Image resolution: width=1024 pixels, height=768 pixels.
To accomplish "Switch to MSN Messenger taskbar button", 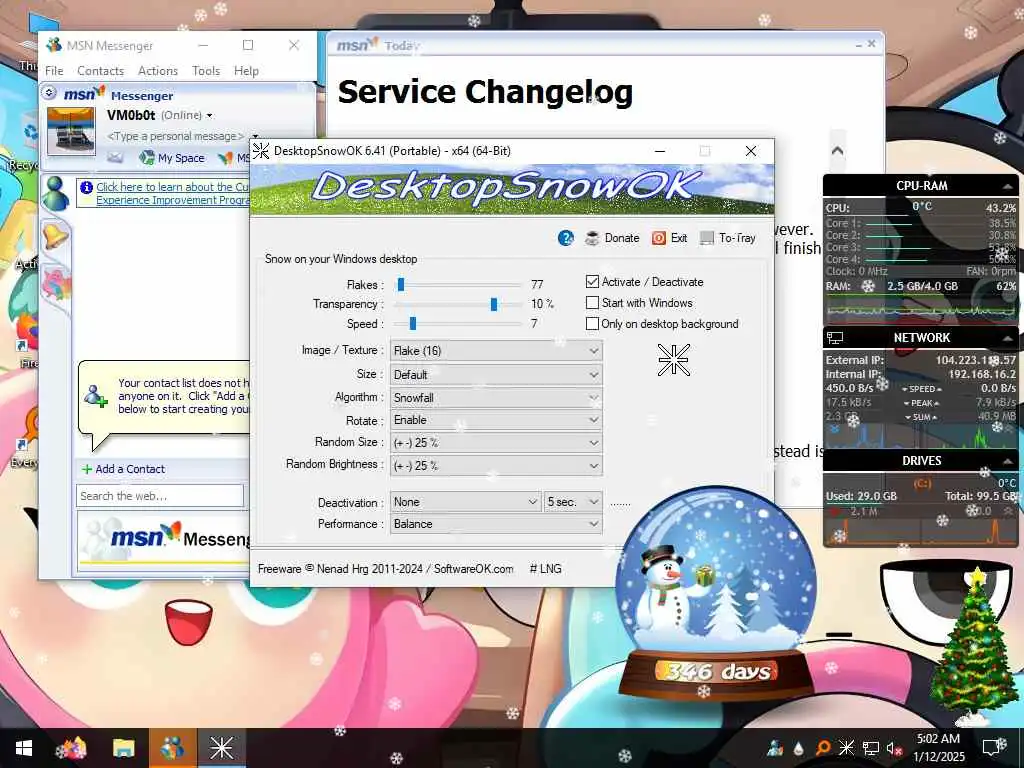I will [172, 748].
